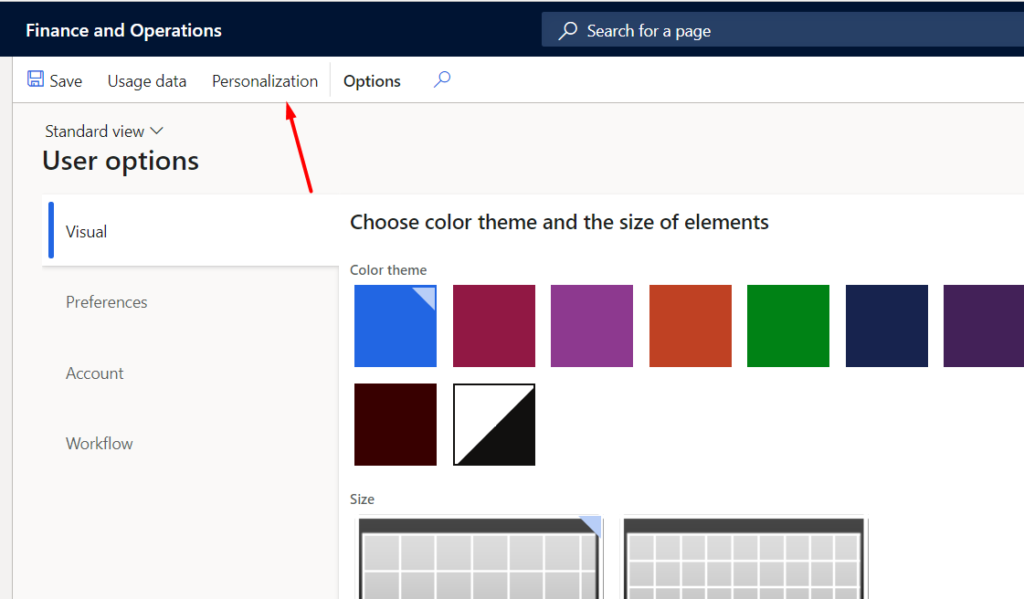Switch to the Preferences tab
1024x599 pixels.
pos(106,302)
